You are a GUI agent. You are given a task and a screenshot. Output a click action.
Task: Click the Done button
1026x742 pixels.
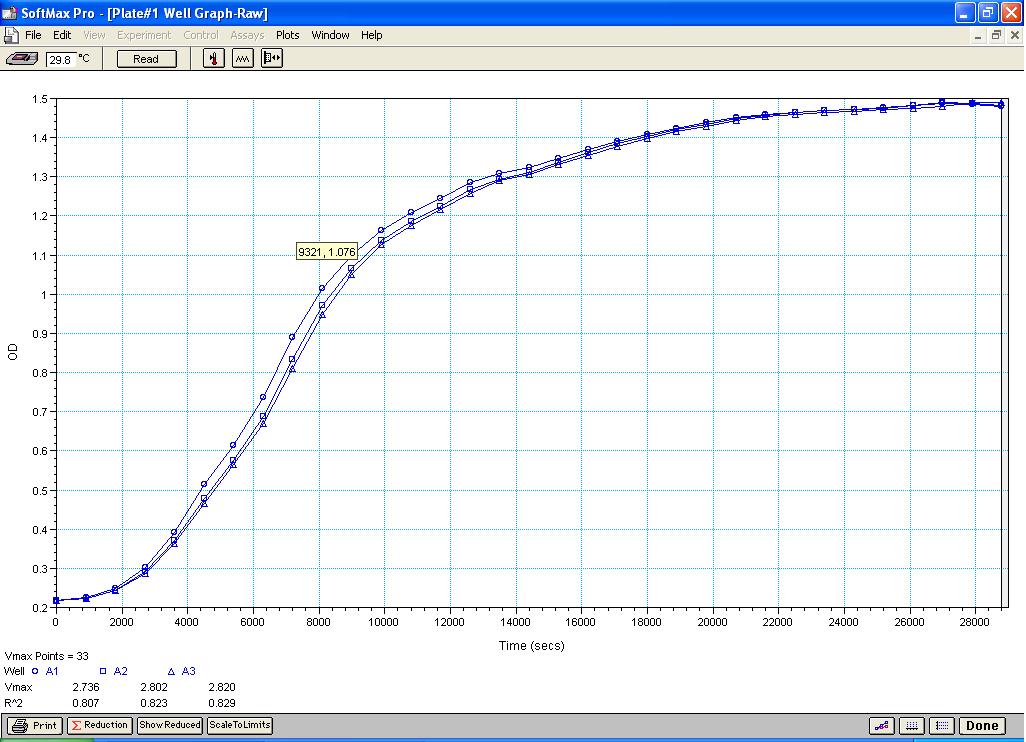[982, 726]
